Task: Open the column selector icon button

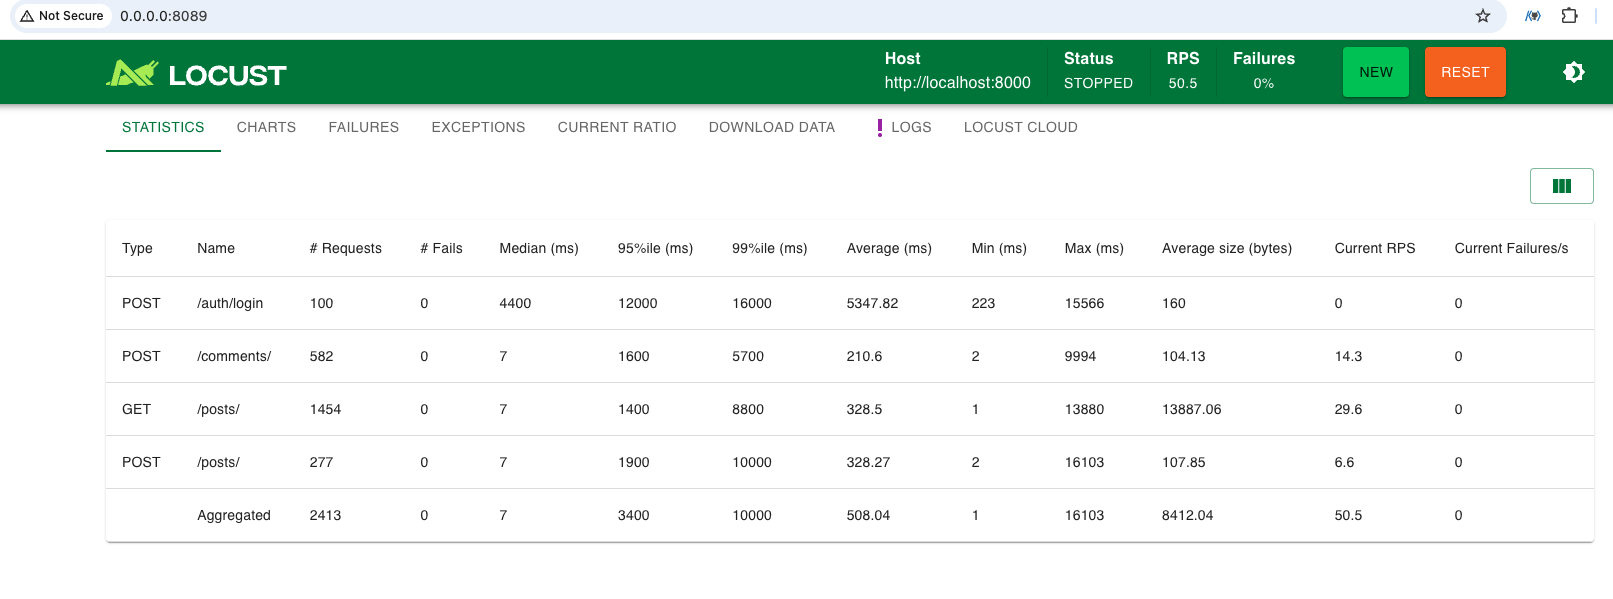Action: 1561,186
